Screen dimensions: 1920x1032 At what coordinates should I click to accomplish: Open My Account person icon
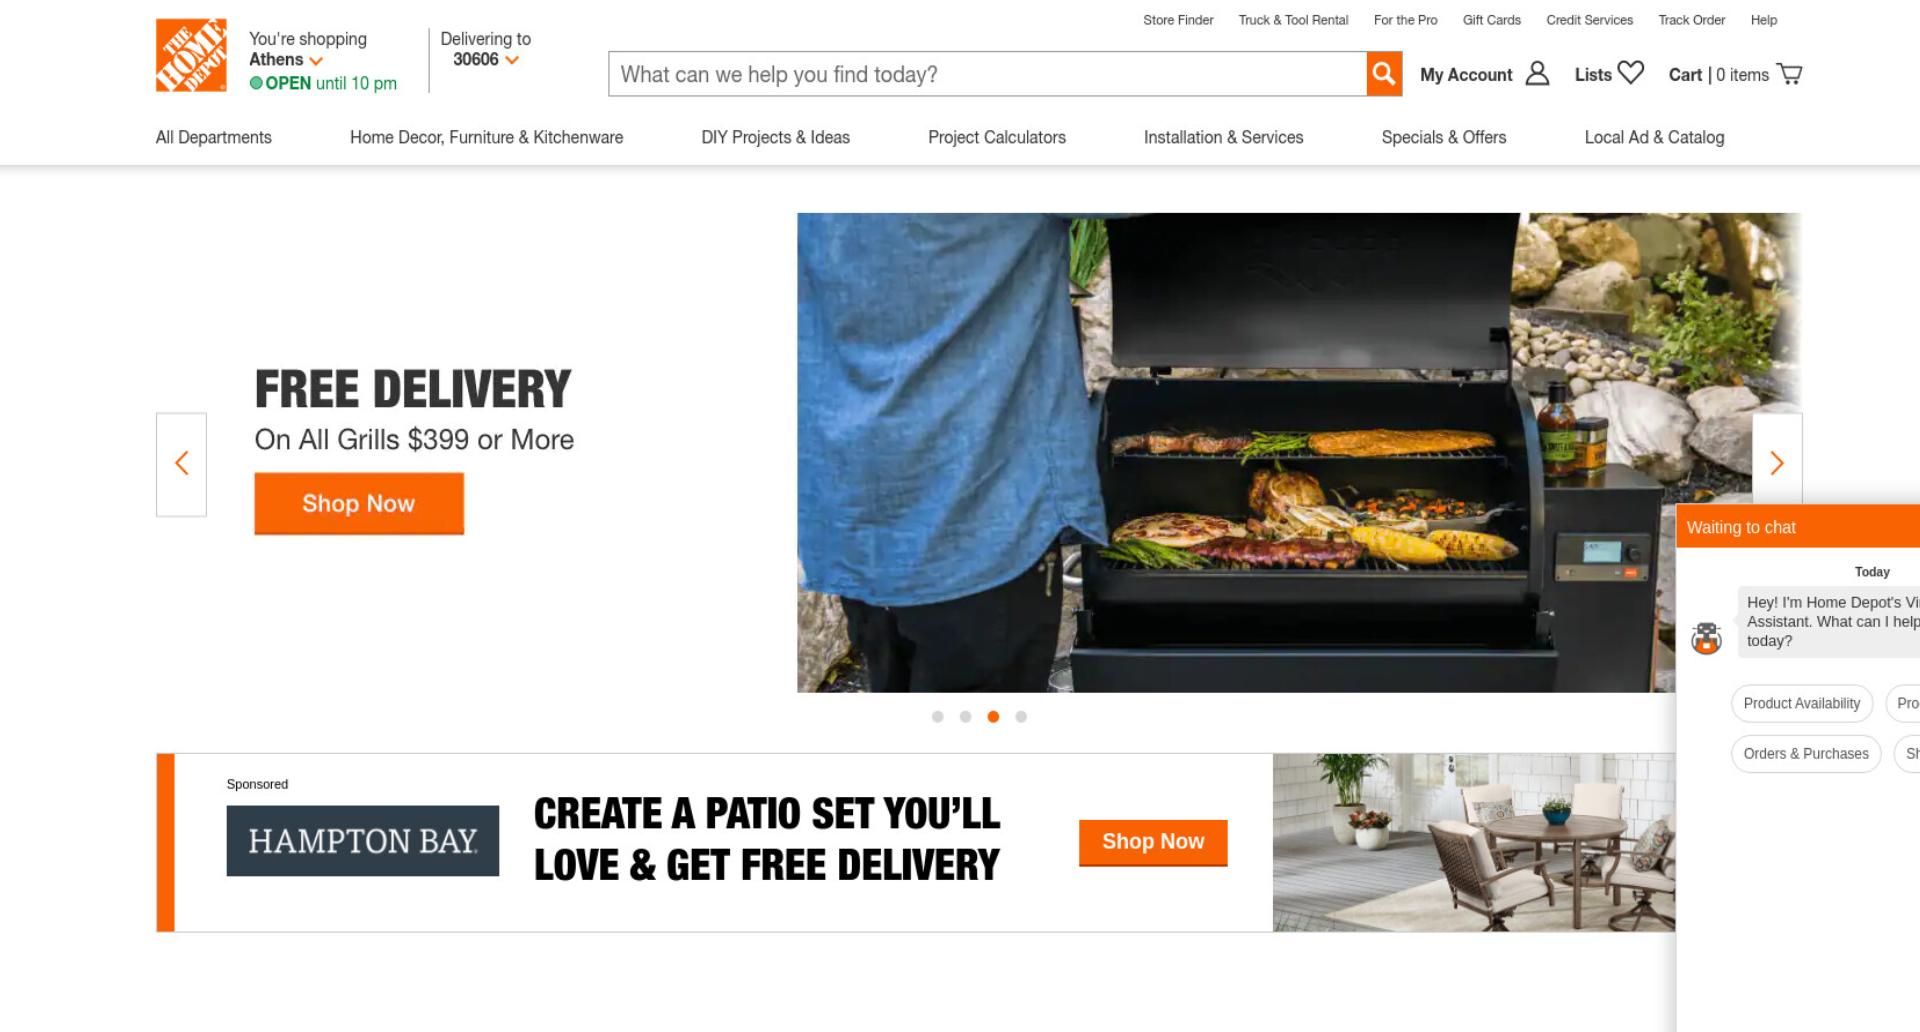point(1538,74)
